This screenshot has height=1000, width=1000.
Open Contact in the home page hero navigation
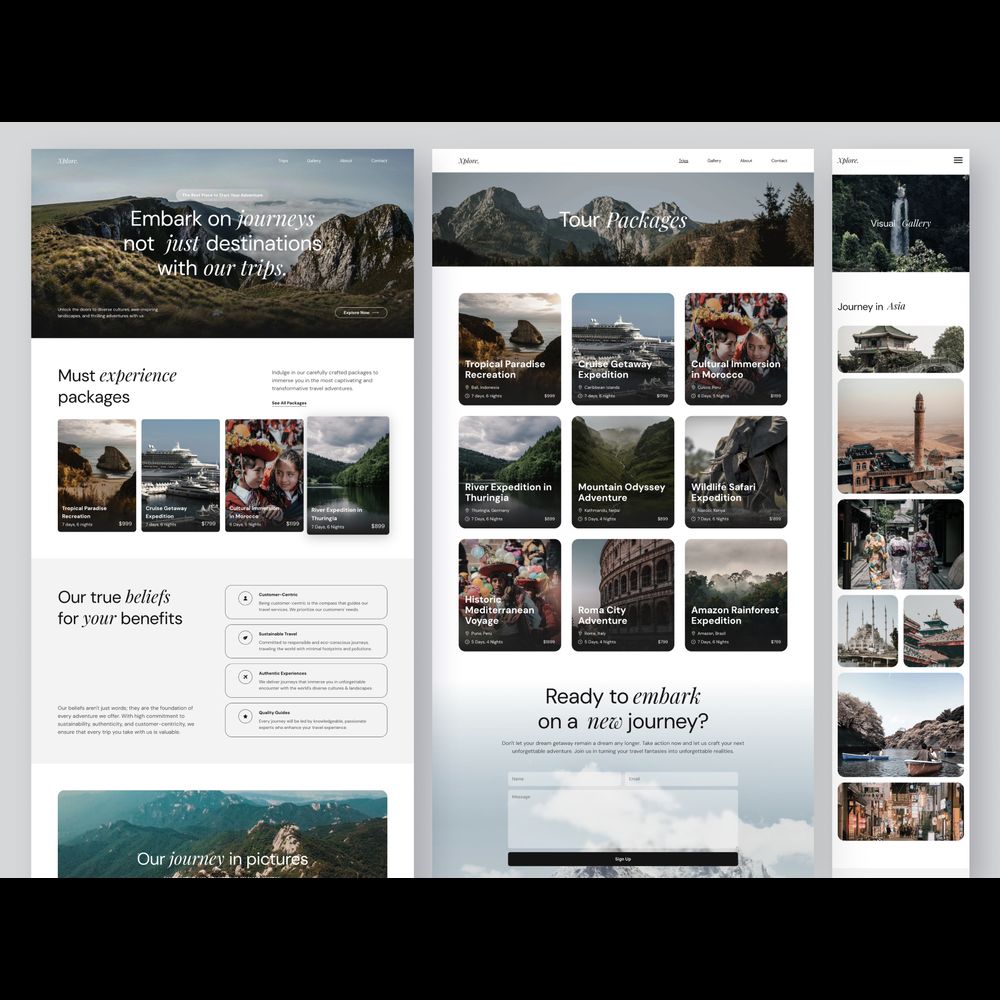(379, 161)
